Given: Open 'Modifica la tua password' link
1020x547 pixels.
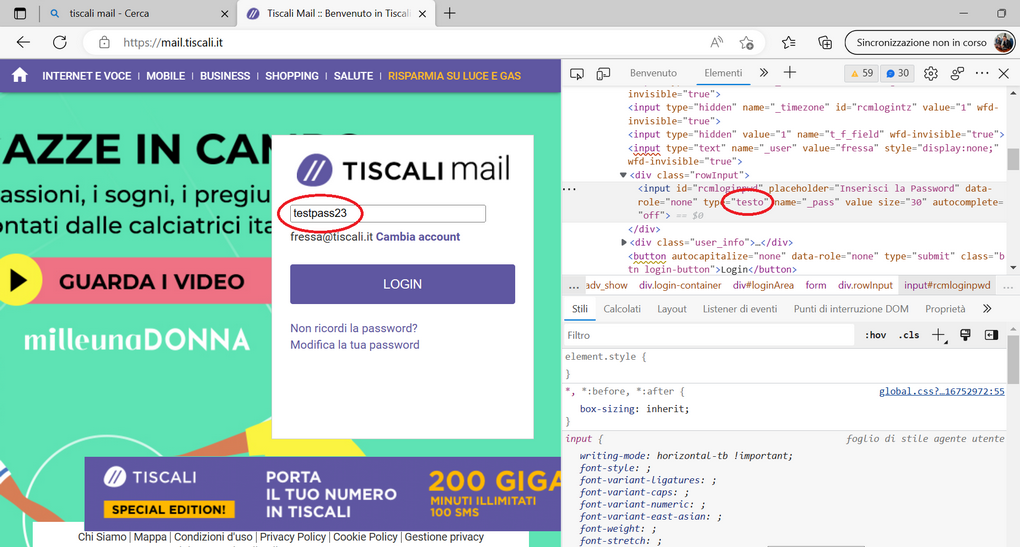Looking at the screenshot, I should coord(355,345).
